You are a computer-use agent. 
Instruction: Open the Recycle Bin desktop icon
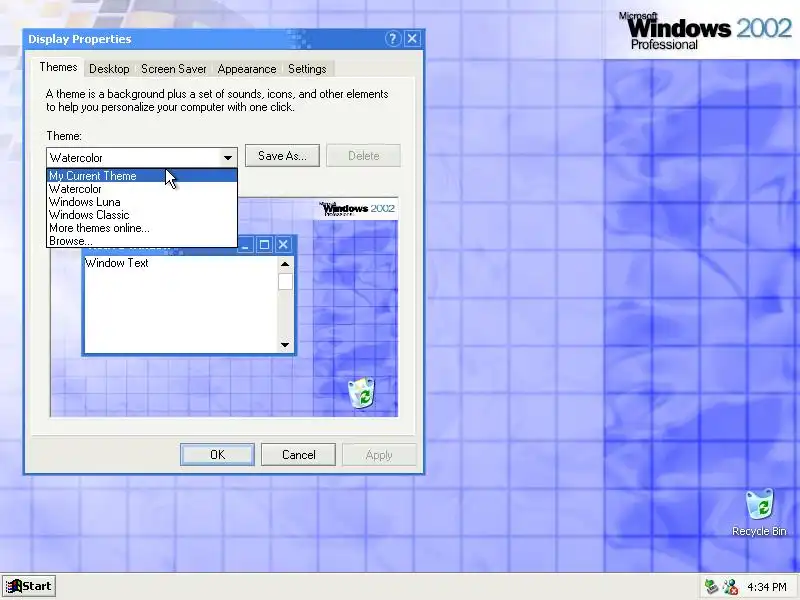click(x=759, y=512)
